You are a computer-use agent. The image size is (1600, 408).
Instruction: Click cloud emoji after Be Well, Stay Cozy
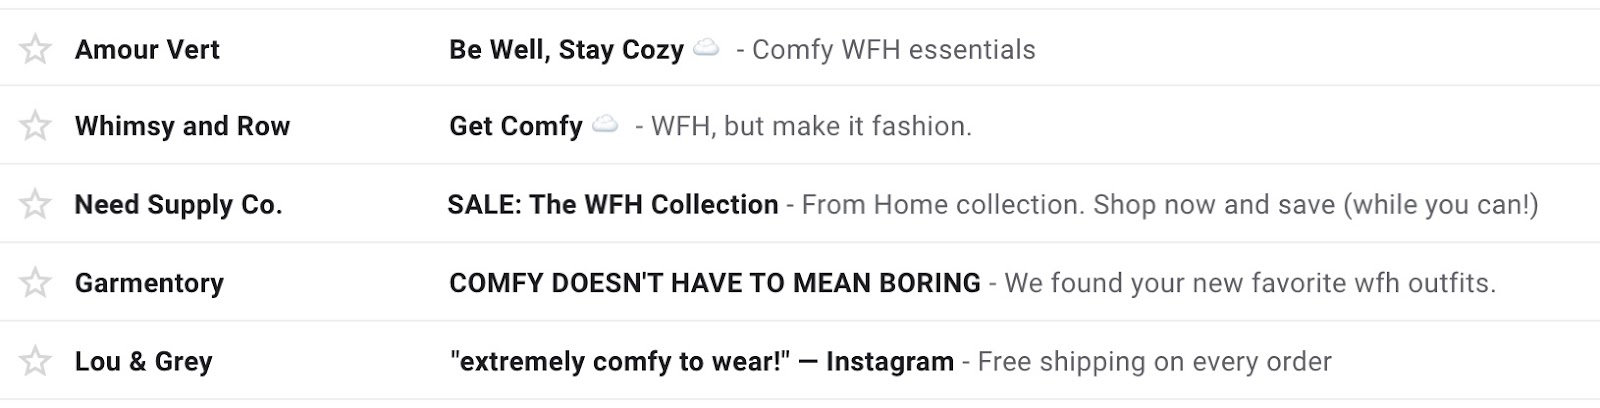tap(706, 48)
